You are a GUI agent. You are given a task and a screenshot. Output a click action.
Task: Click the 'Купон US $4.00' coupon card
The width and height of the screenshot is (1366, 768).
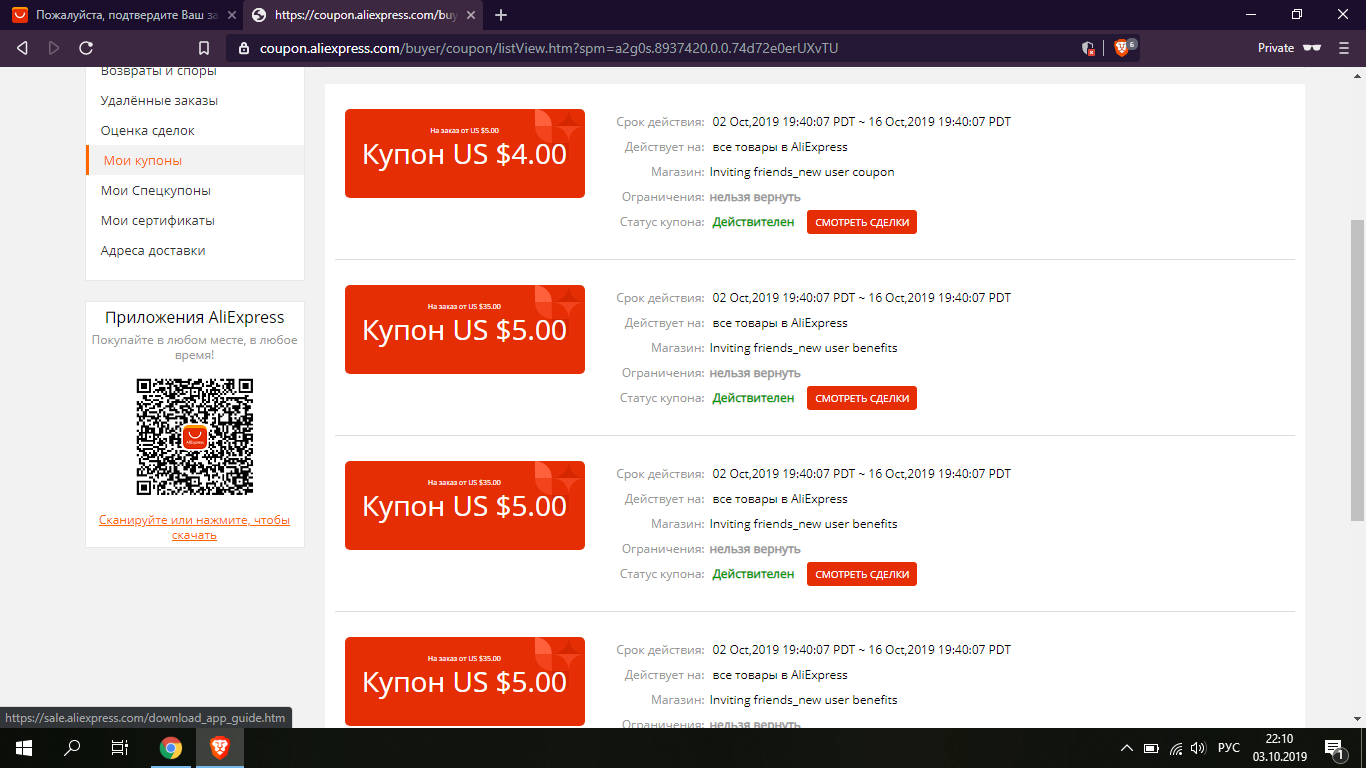[465, 153]
